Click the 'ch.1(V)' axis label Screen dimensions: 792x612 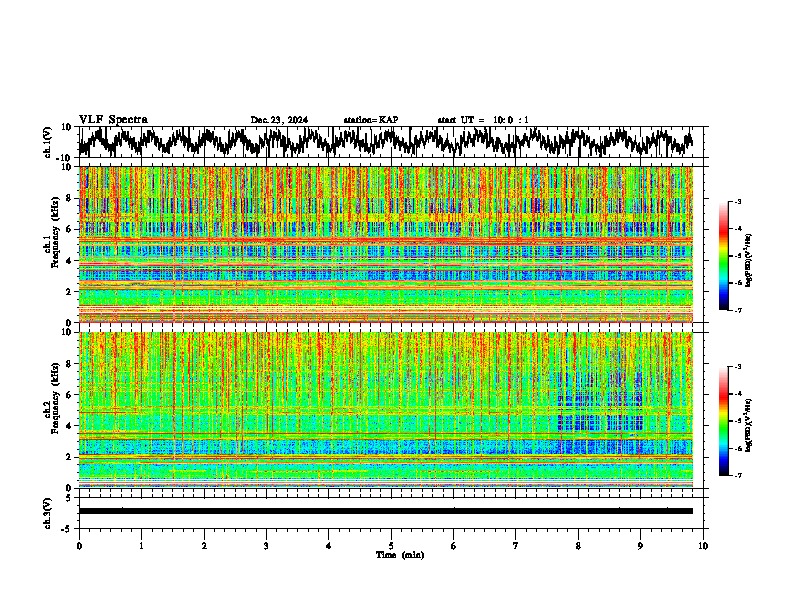(48, 143)
